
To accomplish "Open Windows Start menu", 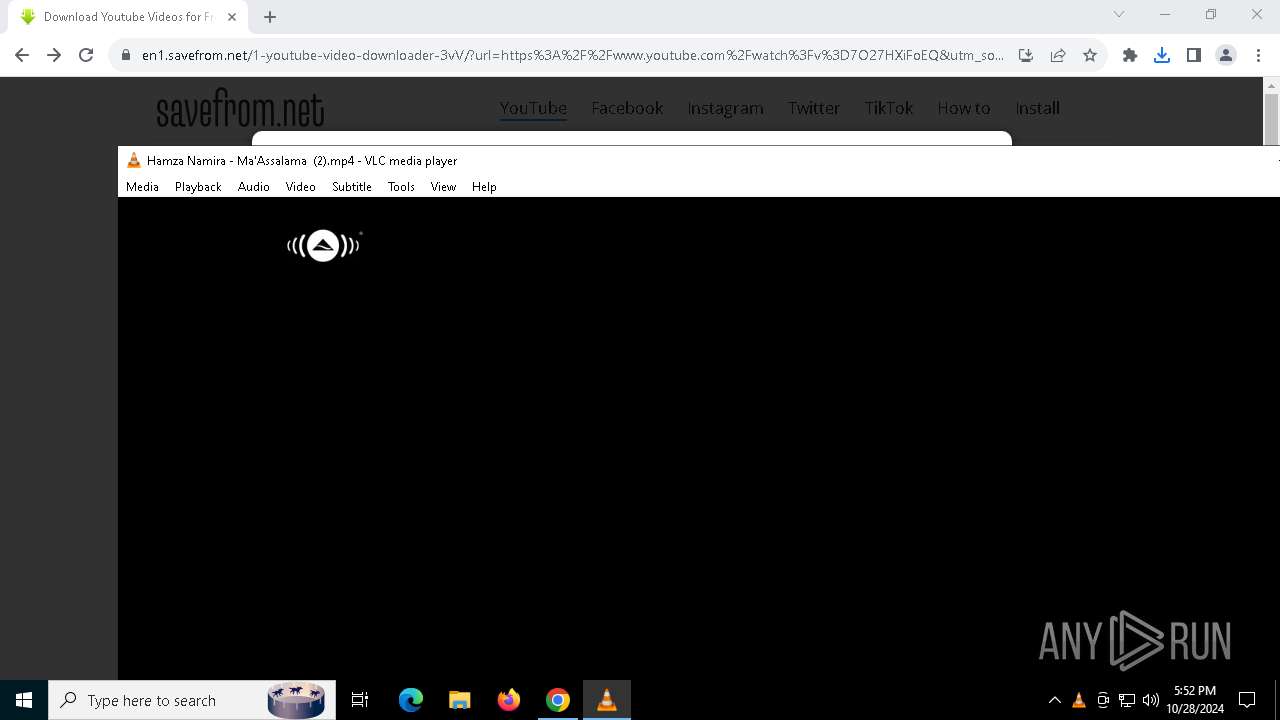I will click(x=24, y=700).
